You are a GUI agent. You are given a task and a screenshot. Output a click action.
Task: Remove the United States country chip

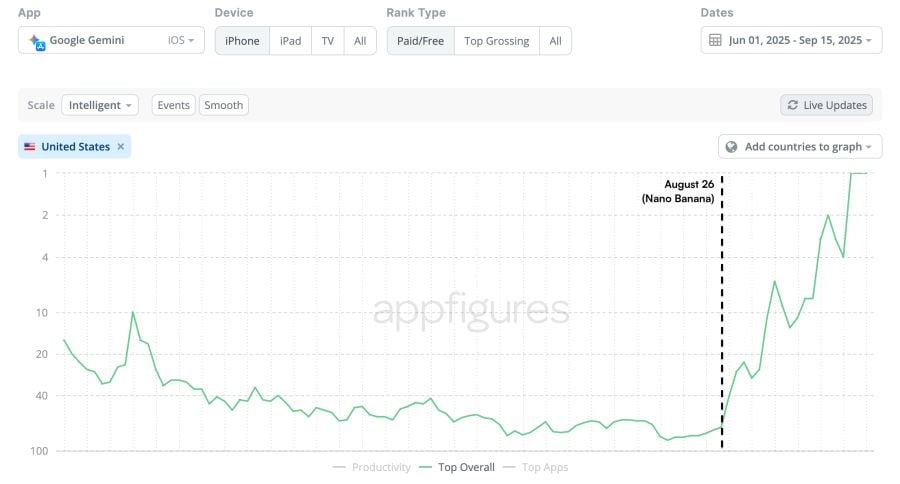coord(121,146)
